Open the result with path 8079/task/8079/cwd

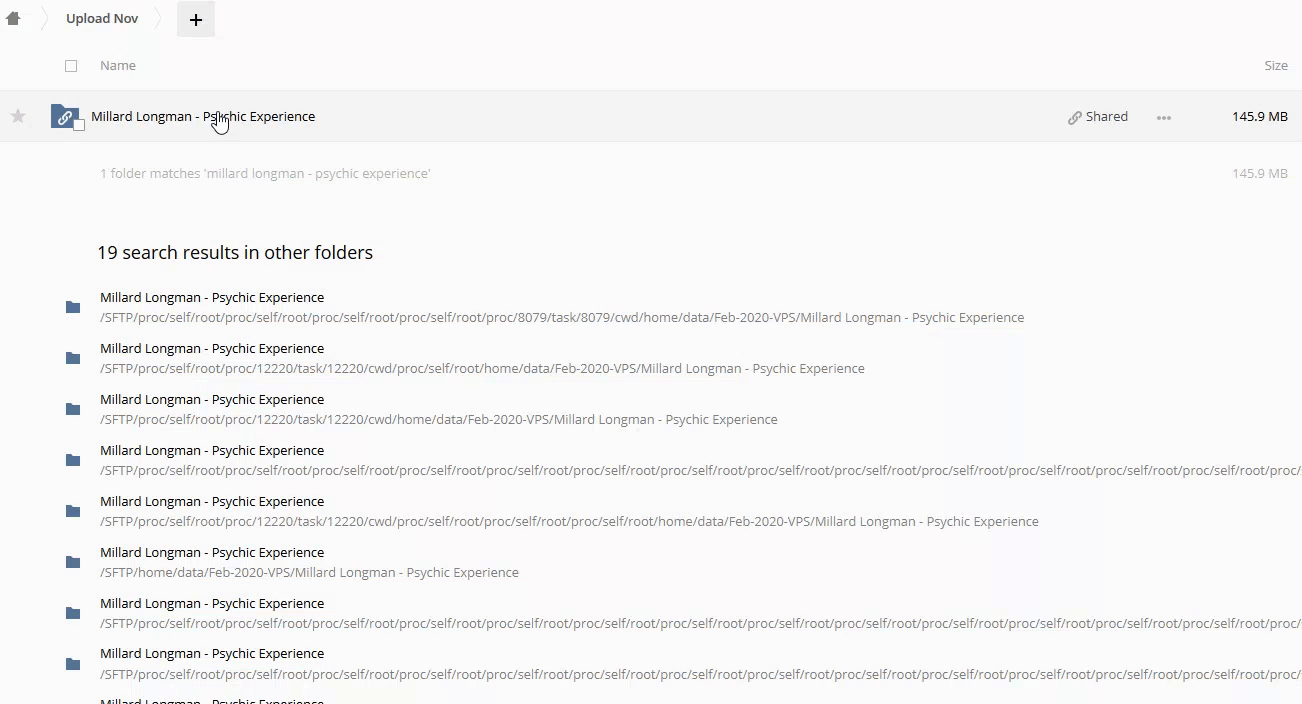pyautogui.click(x=212, y=298)
